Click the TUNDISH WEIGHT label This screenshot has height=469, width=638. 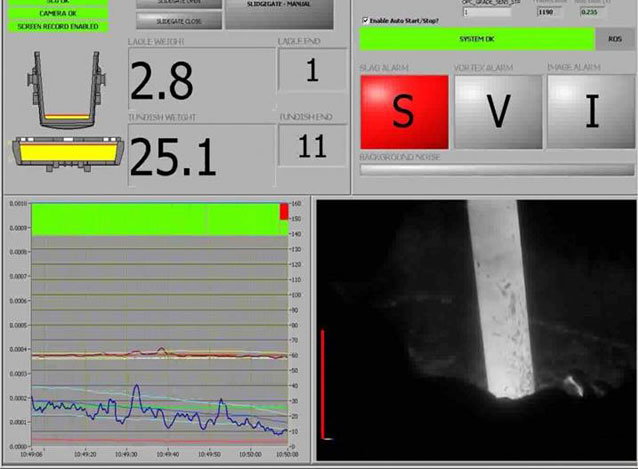click(x=162, y=118)
